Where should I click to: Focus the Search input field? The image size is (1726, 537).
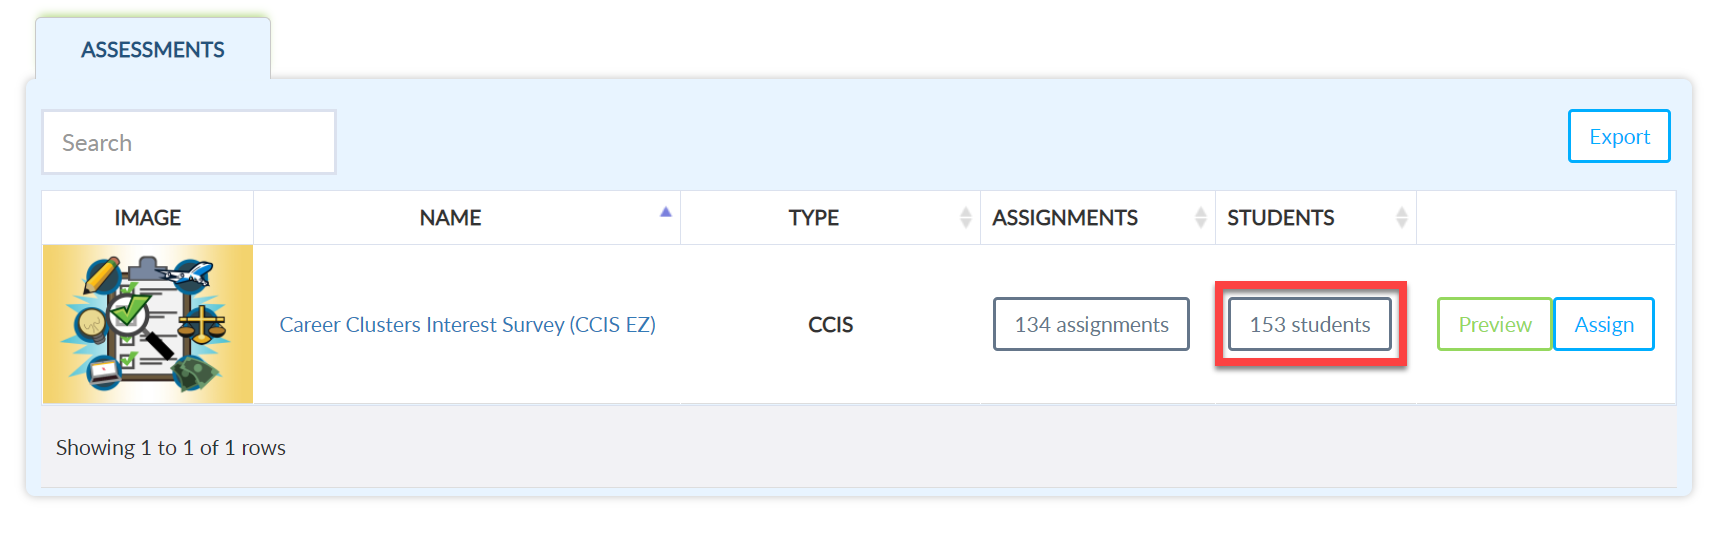189,142
